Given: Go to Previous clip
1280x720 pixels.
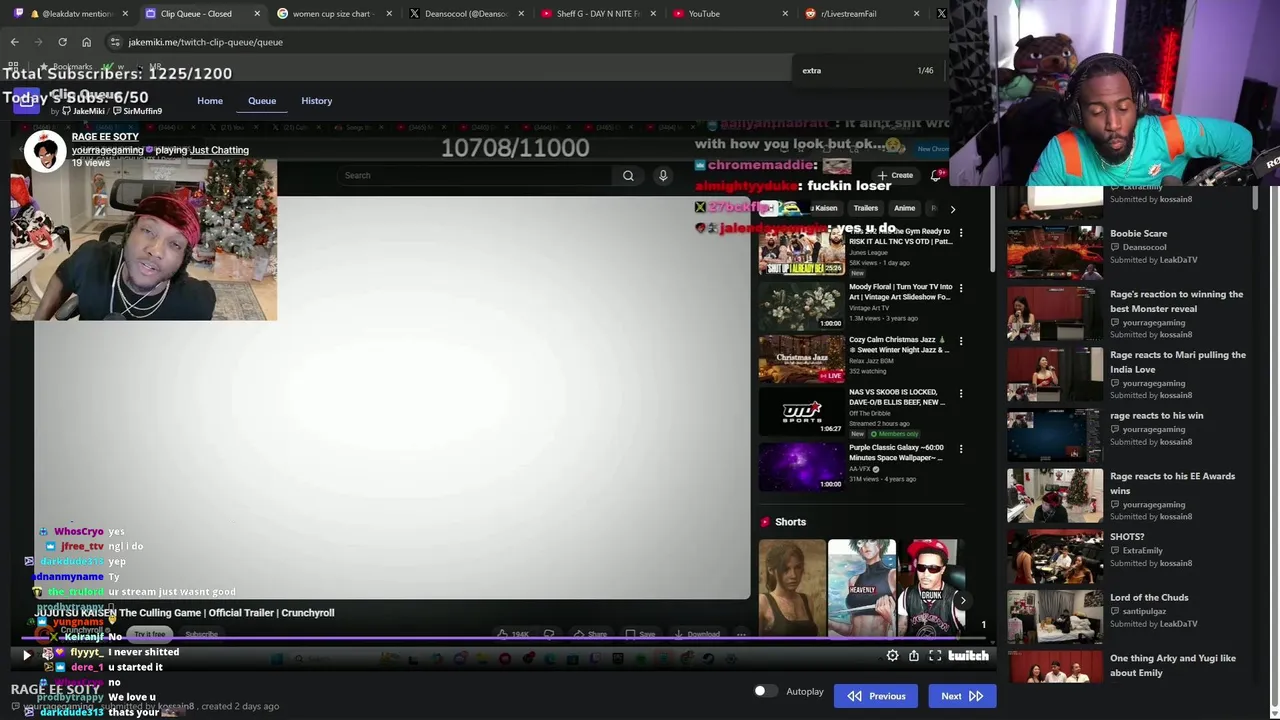Looking at the screenshot, I should pyautogui.click(x=876, y=696).
